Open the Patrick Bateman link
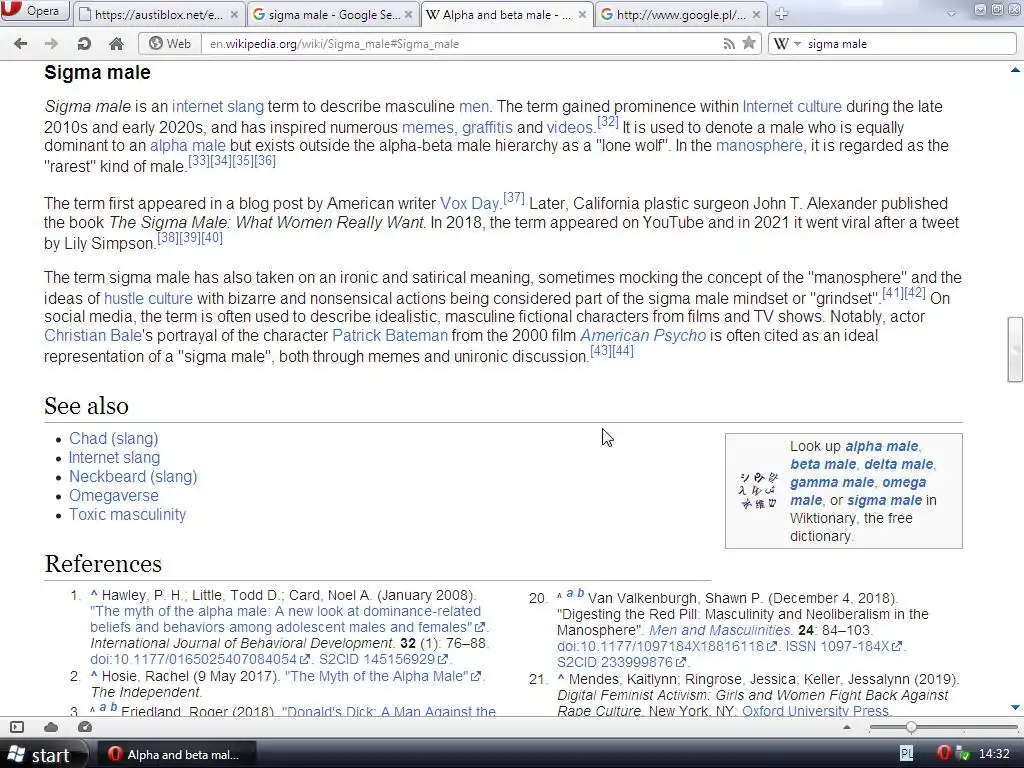This screenshot has height=768, width=1024. 390,336
